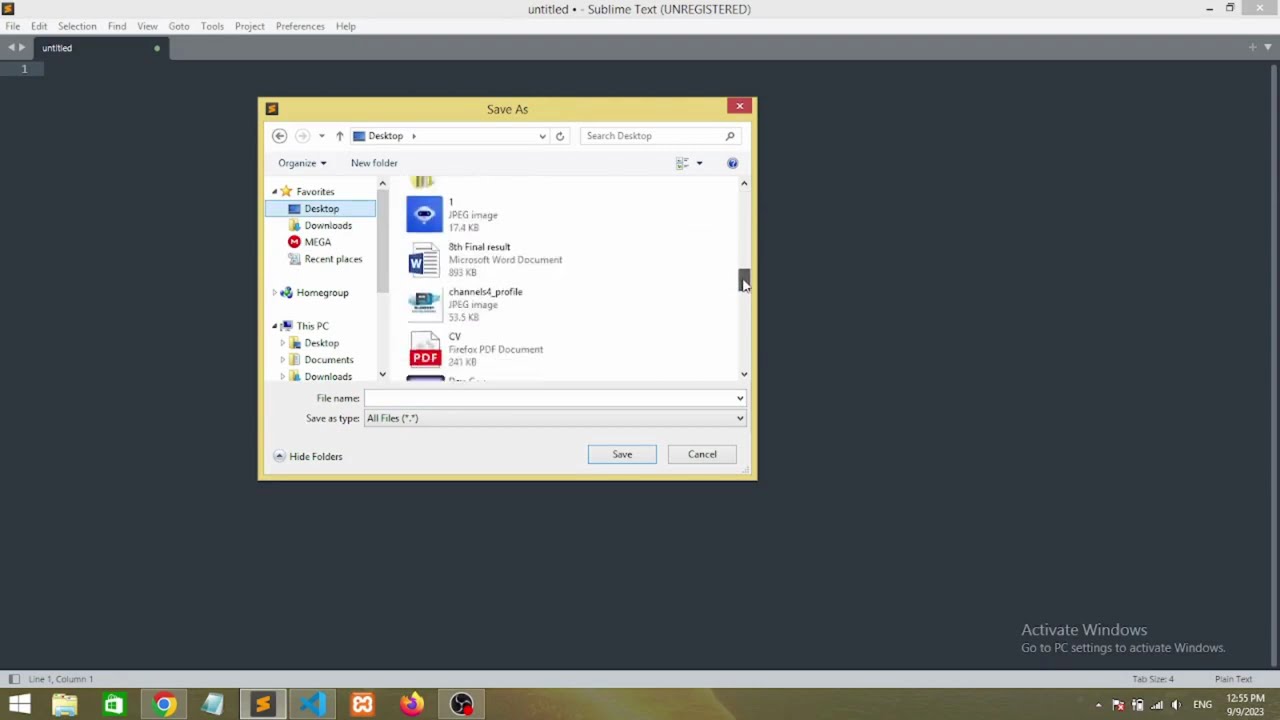Viewport: 1280px width, 720px height.
Task: Open the Preferences menu
Action: [x=300, y=26]
